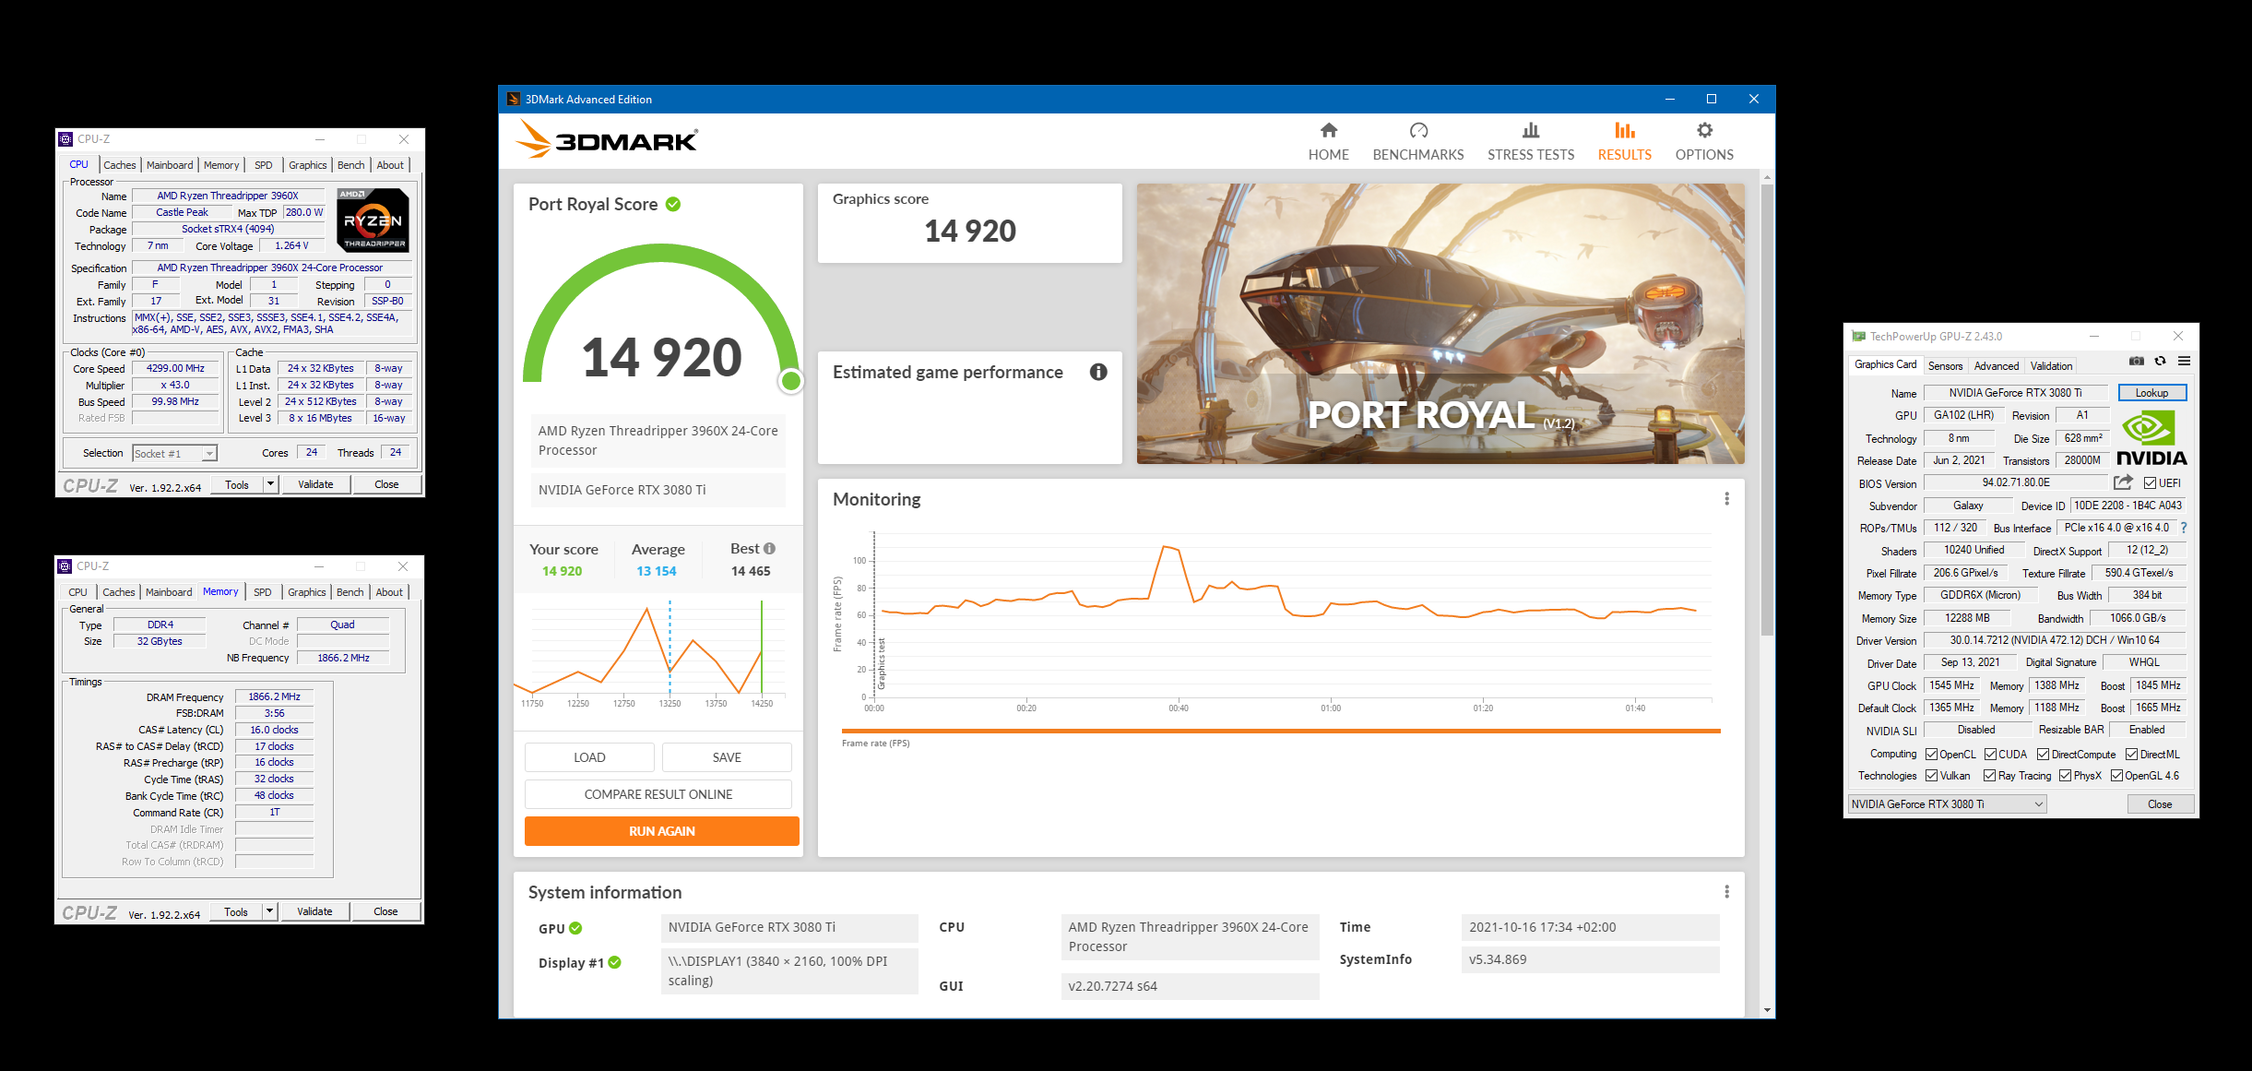The image size is (2252, 1071).
Task: Open Caches tab in CPU-Z processor window
Action: pos(119,165)
